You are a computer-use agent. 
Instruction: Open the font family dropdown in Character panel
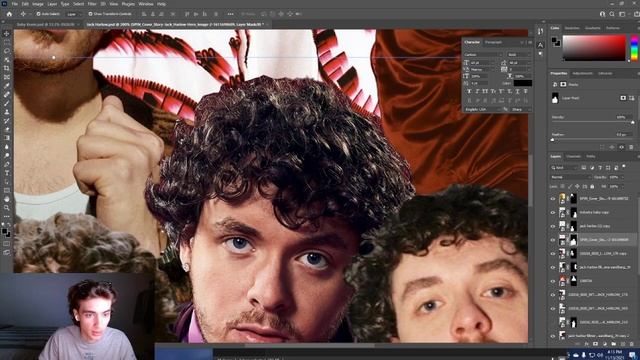(483, 54)
